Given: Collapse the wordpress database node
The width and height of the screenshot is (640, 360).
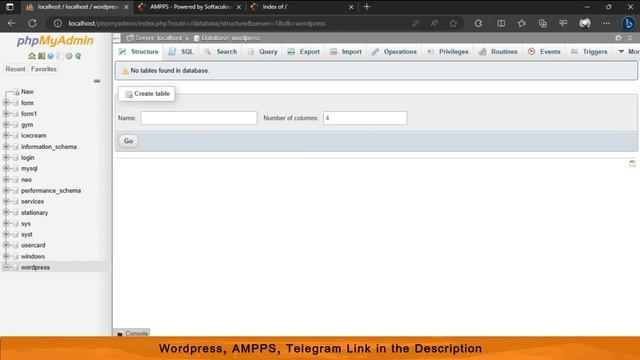Looking at the screenshot, I should (x=6, y=267).
